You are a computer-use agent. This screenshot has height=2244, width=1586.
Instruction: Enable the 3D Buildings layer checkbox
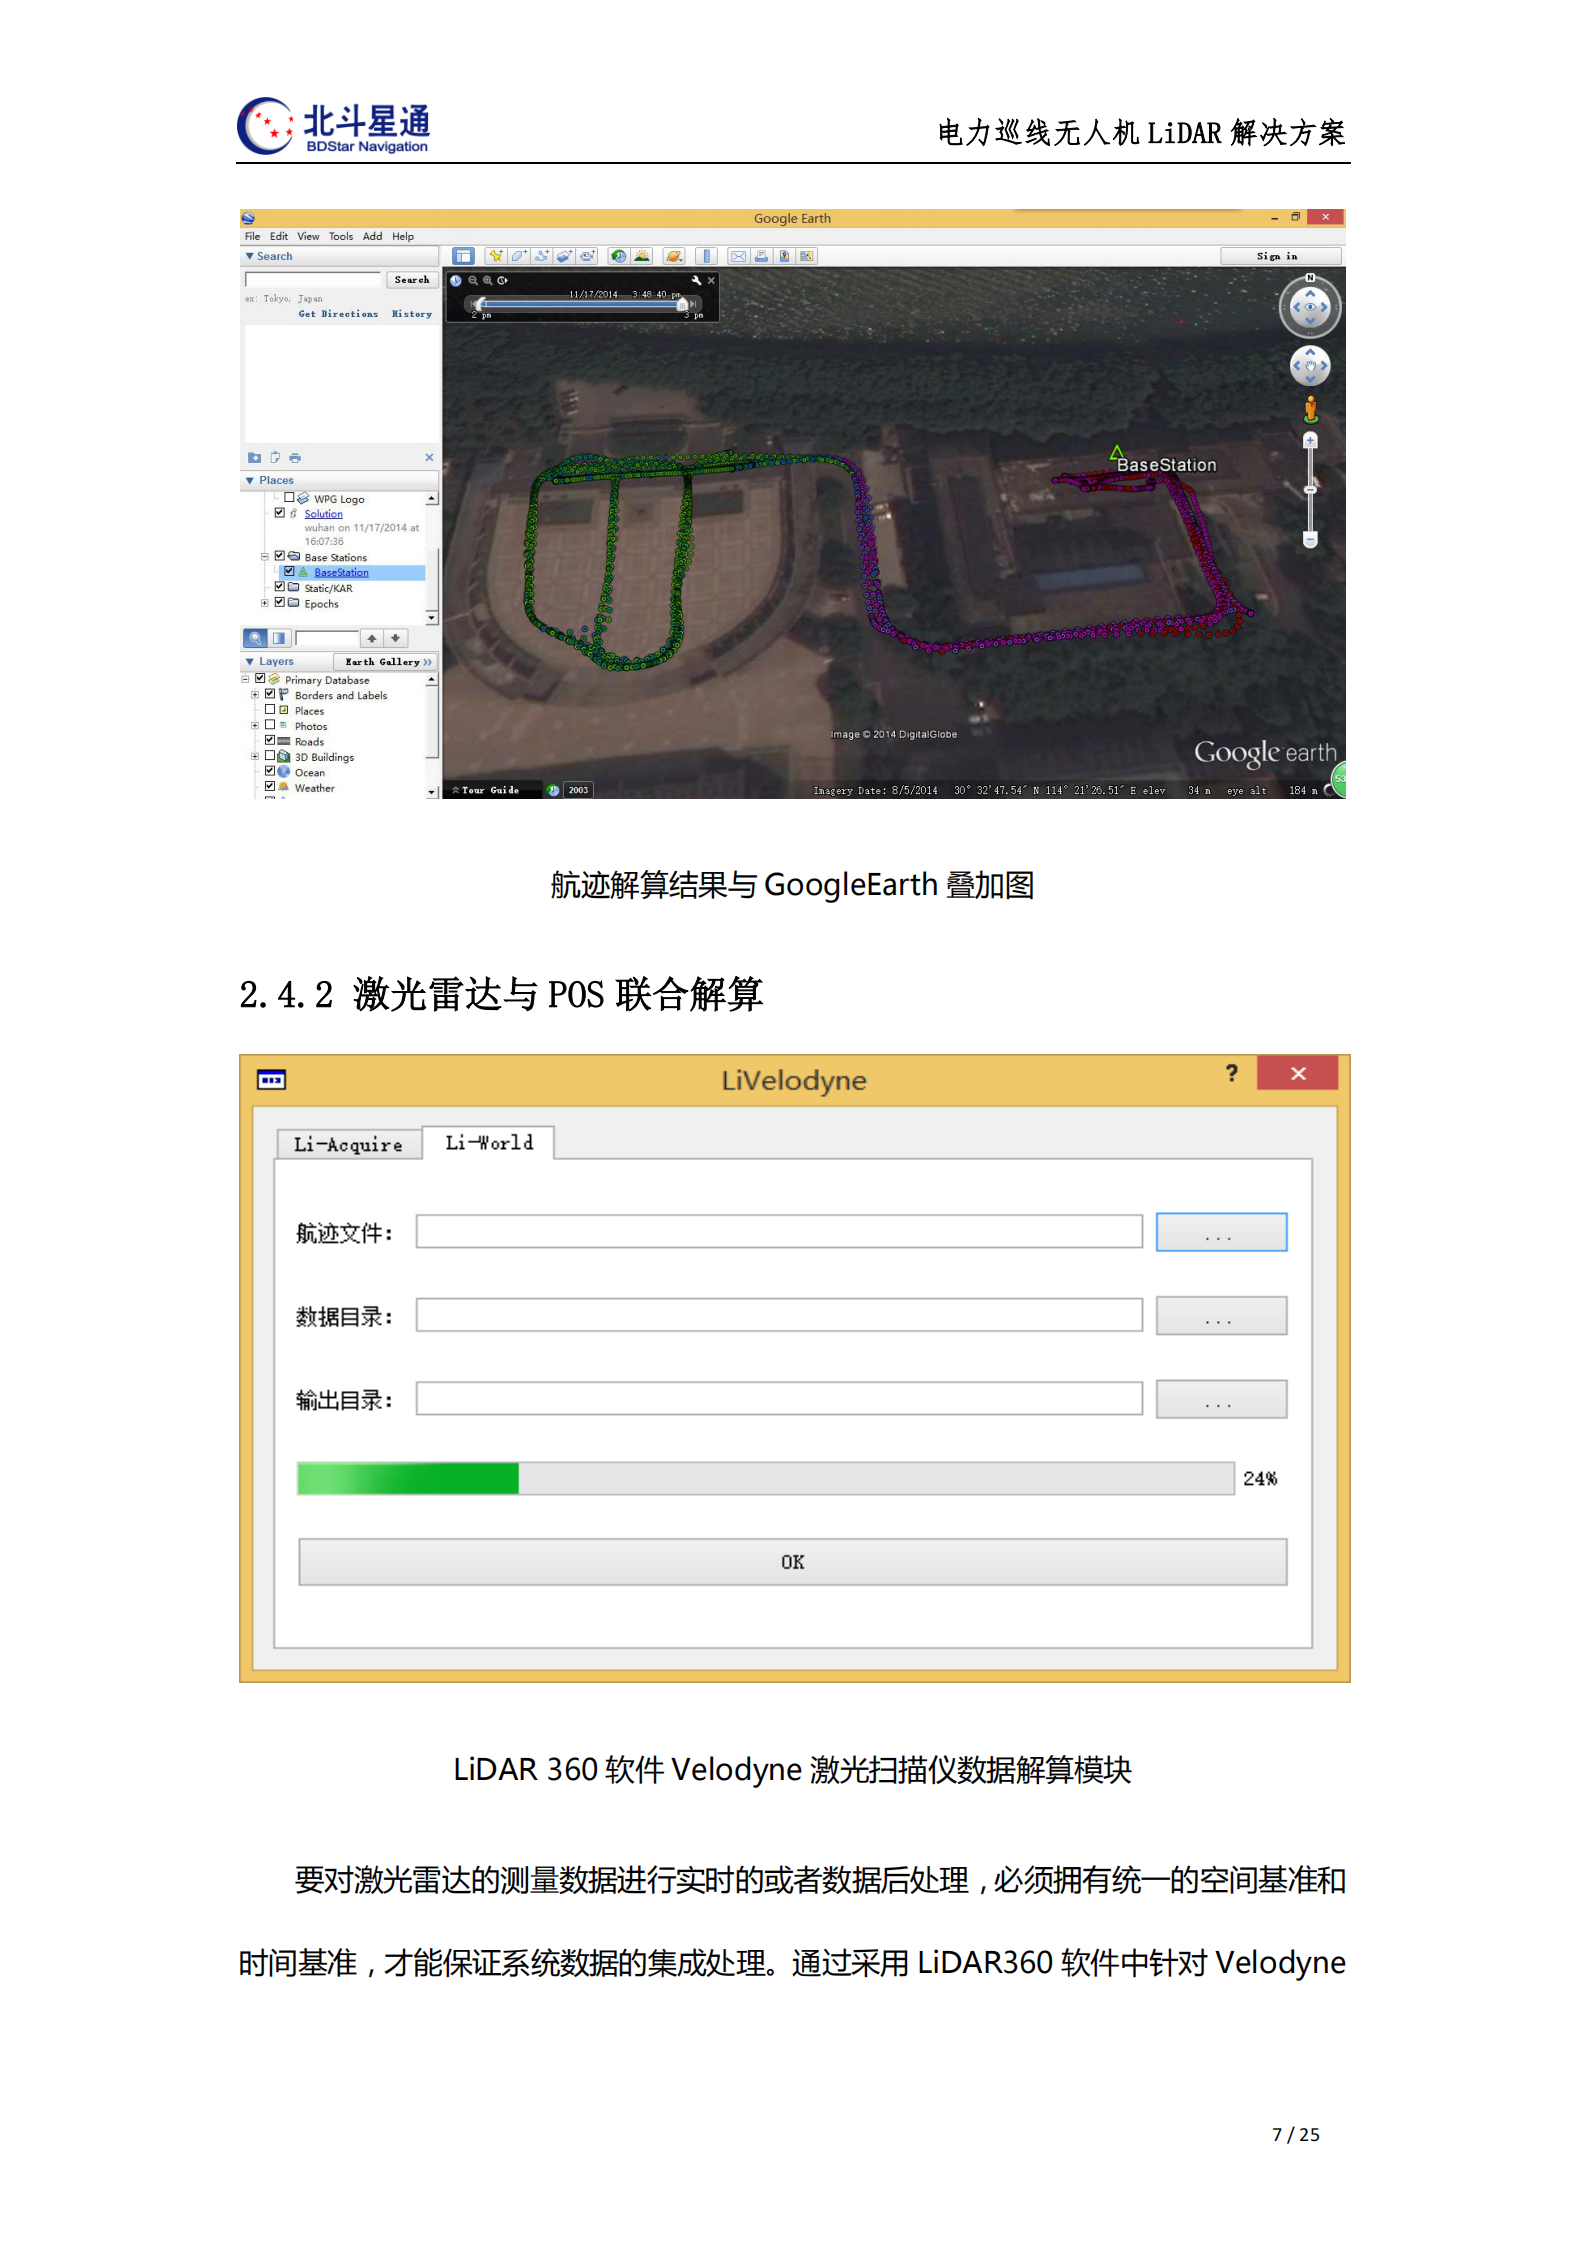(270, 756)
